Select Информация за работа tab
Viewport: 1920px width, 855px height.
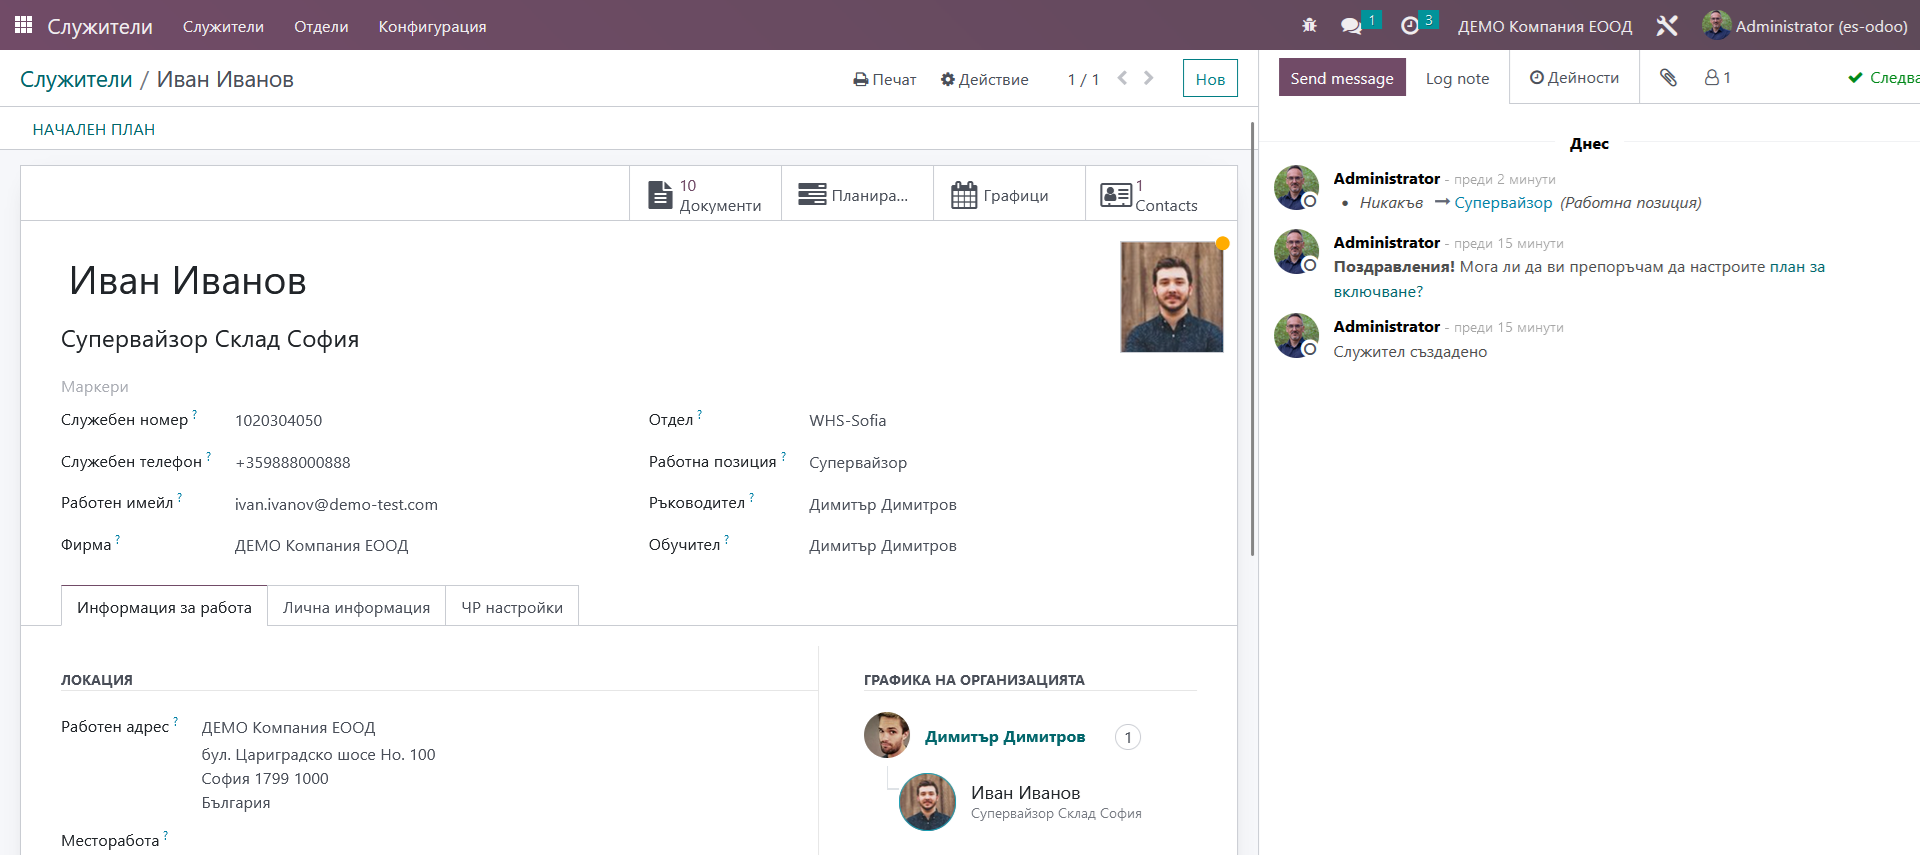164,607
